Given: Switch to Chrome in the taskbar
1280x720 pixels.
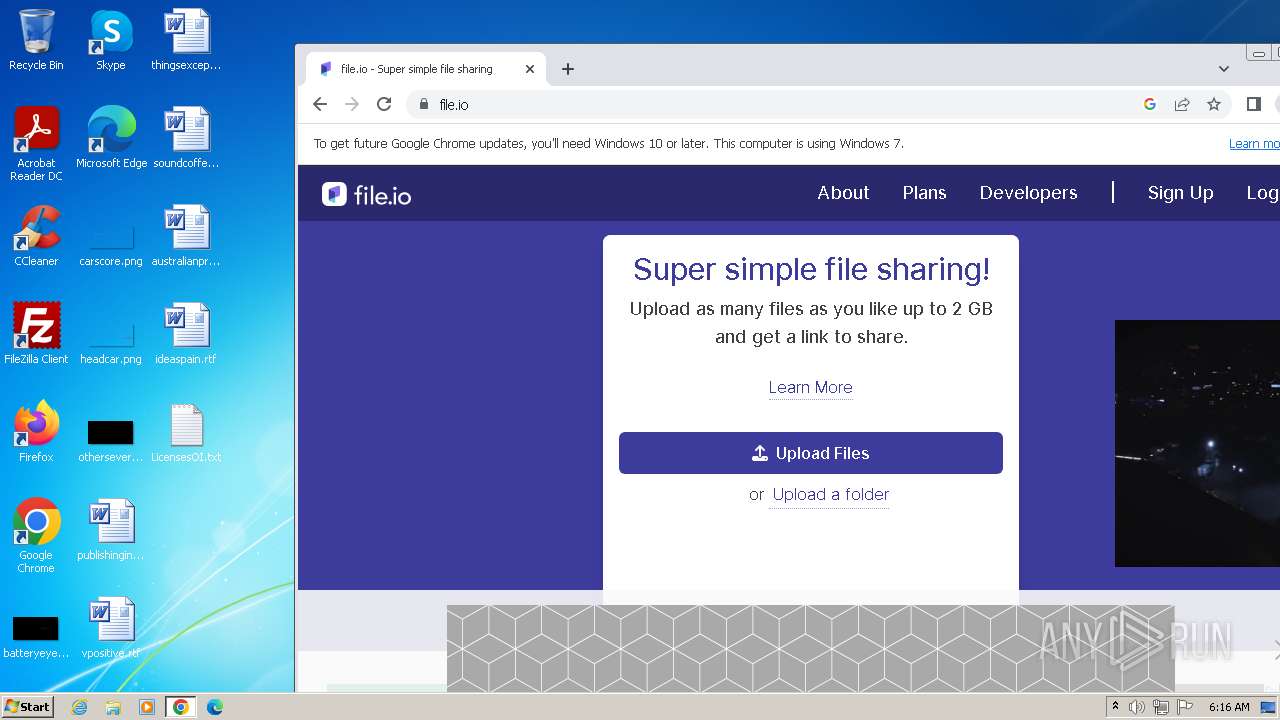Looking at the screenshot, I should 180,707.
